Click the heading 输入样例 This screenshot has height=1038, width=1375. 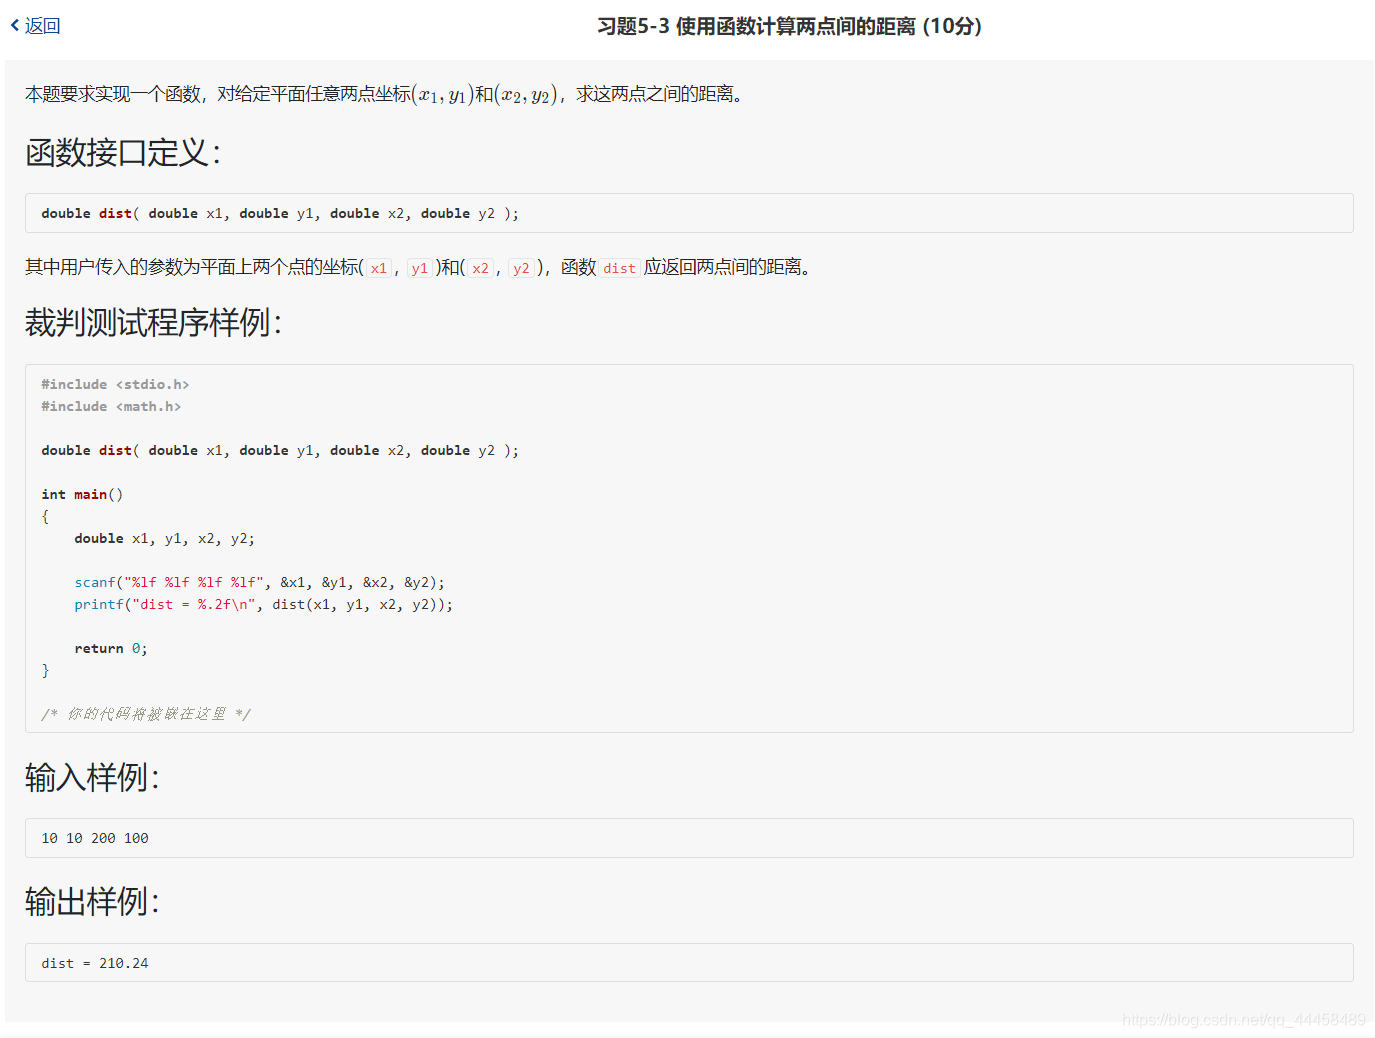pyautogui.click(x=92, y=777)
